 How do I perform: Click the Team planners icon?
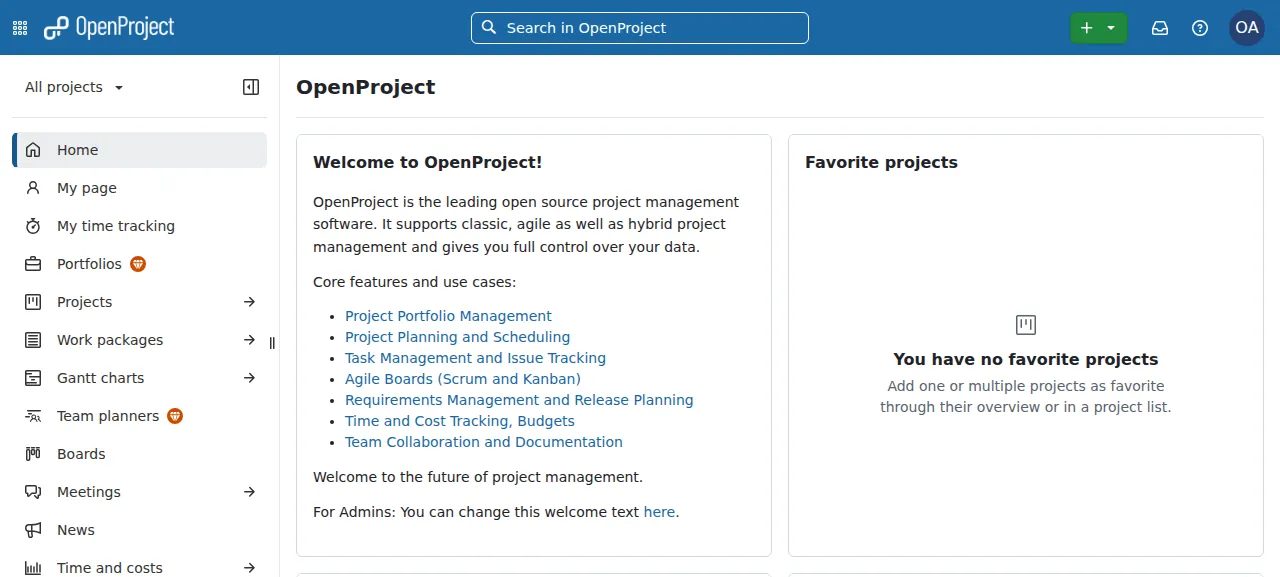click(x=33, y=416)
